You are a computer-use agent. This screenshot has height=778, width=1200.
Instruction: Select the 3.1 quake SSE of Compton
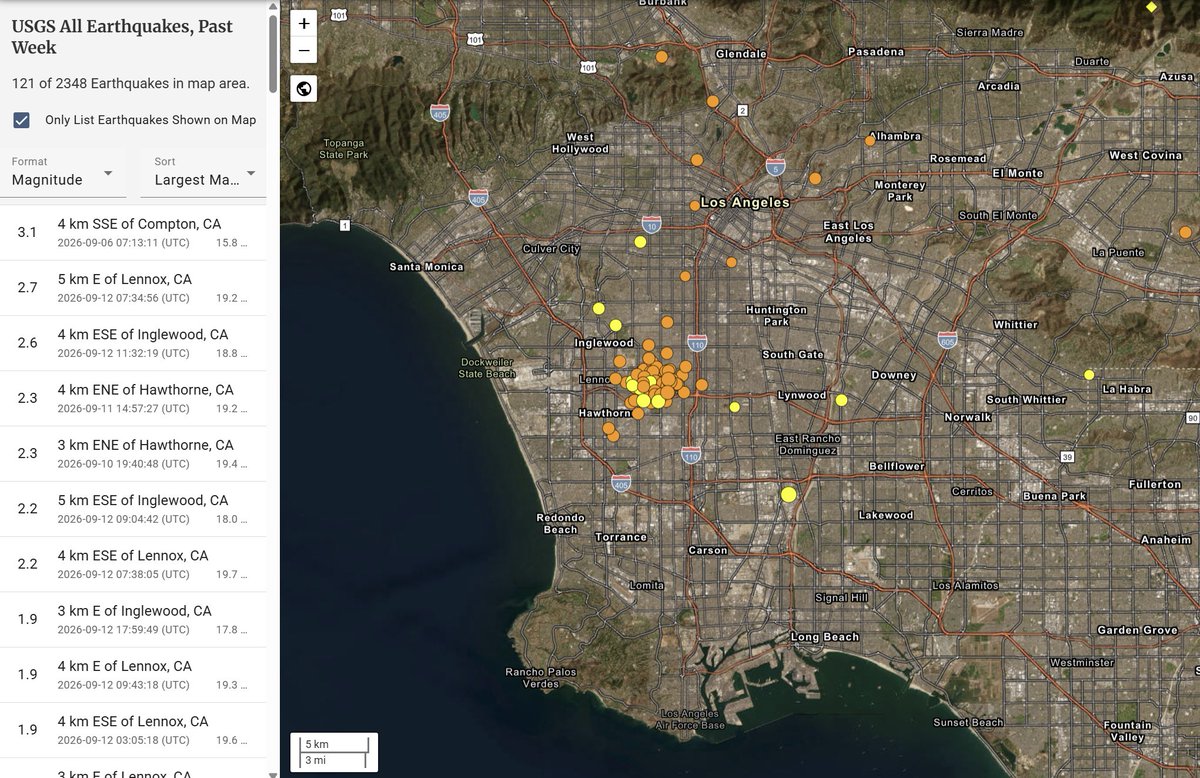tap(133, 233)
